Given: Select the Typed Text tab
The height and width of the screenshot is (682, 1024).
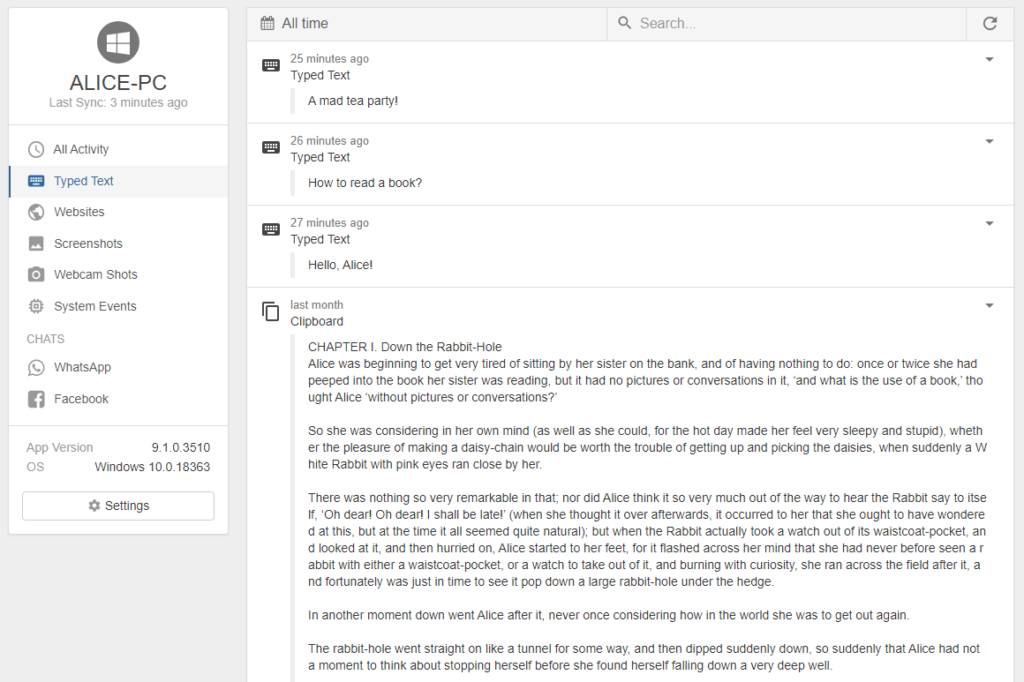Looking at the screenshot, I should tap(84, 181).
